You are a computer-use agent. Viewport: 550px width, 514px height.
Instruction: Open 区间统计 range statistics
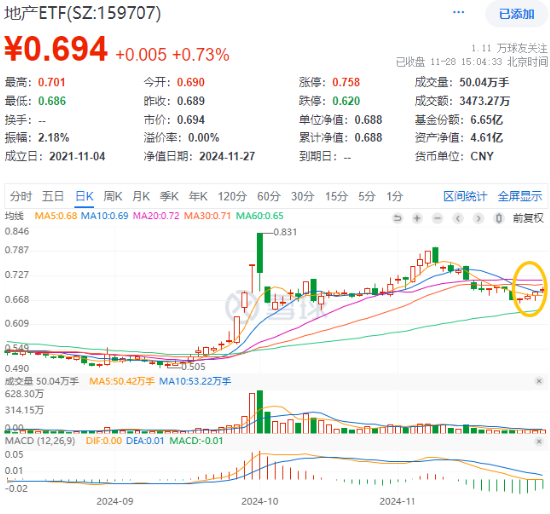point(465,196)
